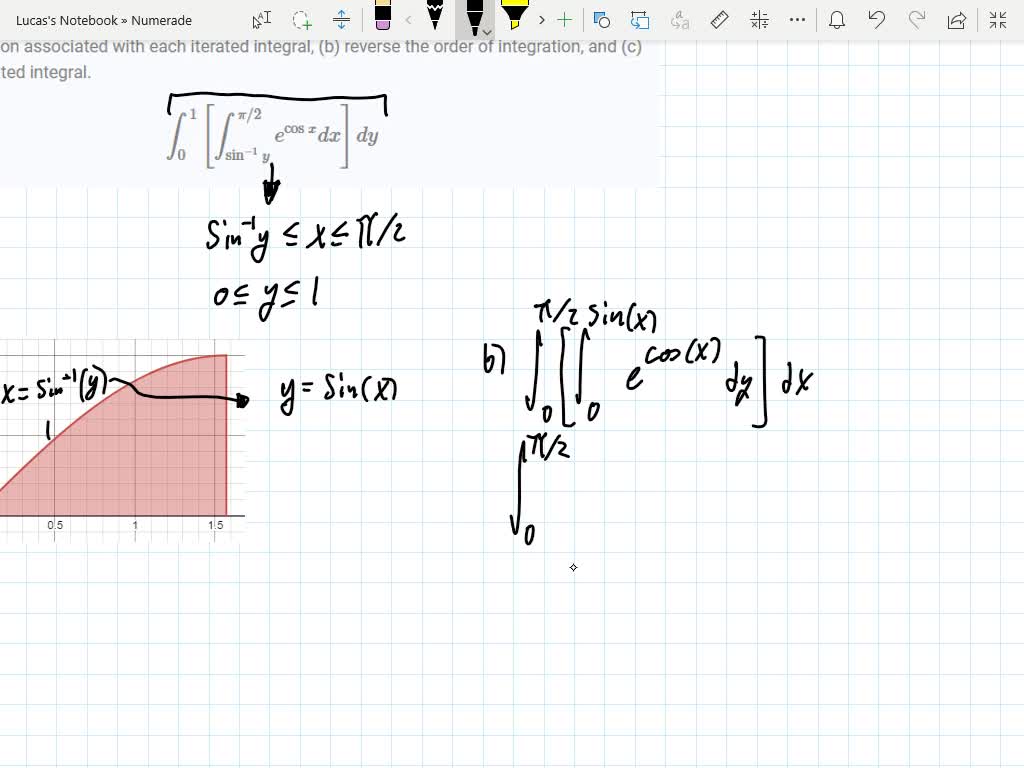Select the black pencil tool
Viewport: 1024px width, 768px height.
435,18
